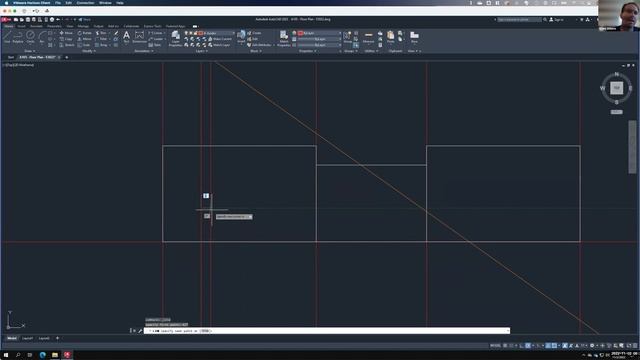Open the linetype ByLayer dropdown
The image size is (640, 360).
(x=319, y=45)
